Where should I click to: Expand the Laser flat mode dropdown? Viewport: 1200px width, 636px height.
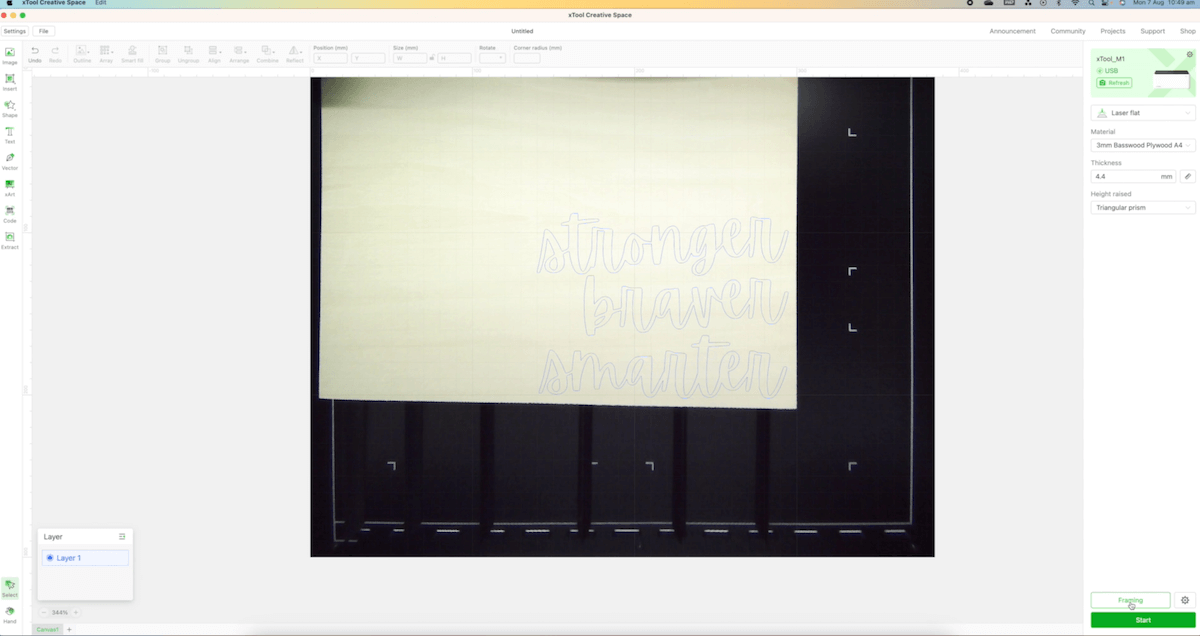pyautogui.click(x=1143, y=113)
